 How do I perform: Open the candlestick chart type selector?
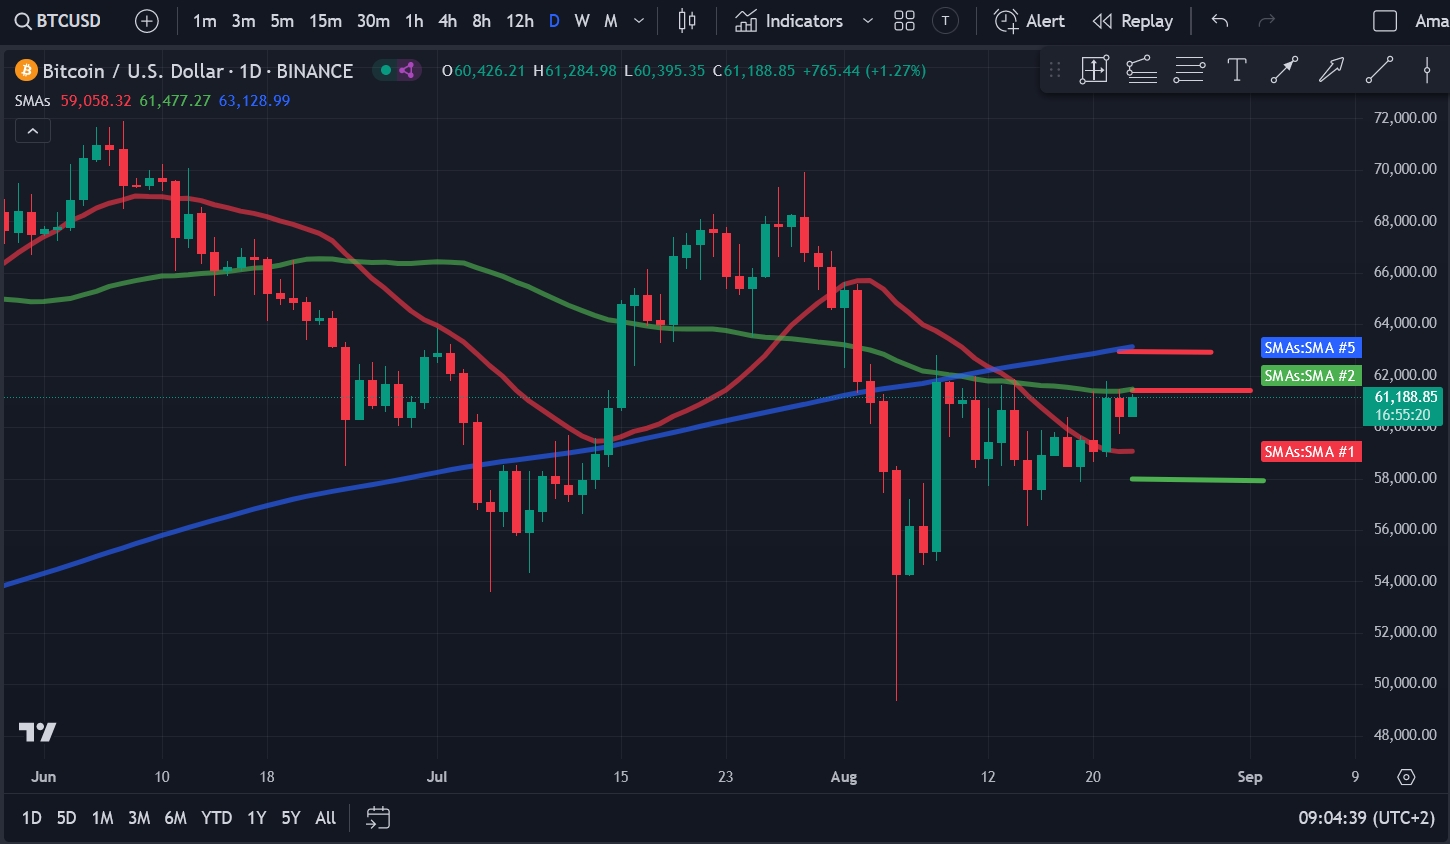pyautogui.click(x=687, y=21)
